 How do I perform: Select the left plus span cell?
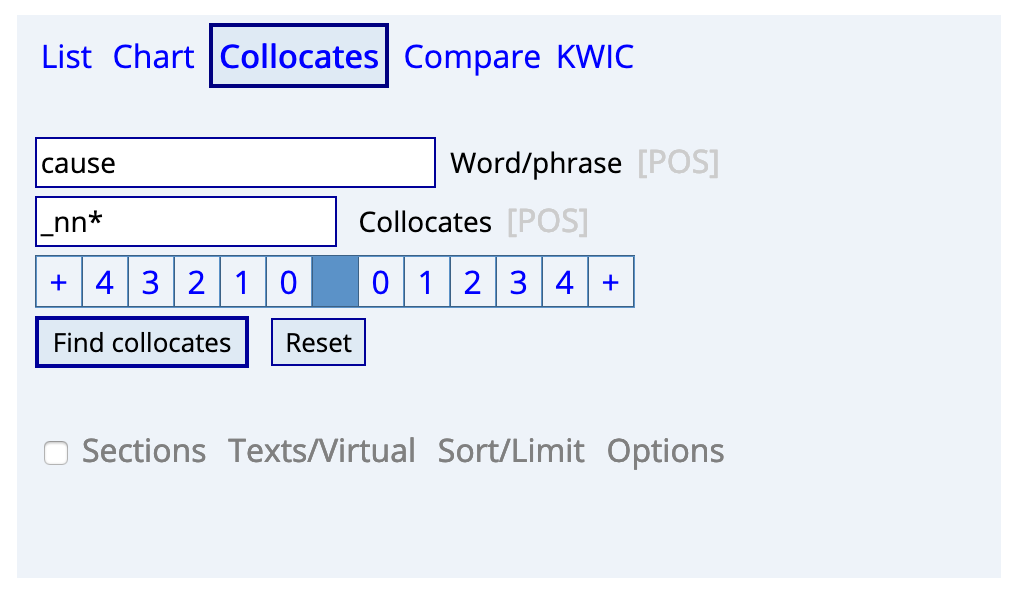point(59,282)
